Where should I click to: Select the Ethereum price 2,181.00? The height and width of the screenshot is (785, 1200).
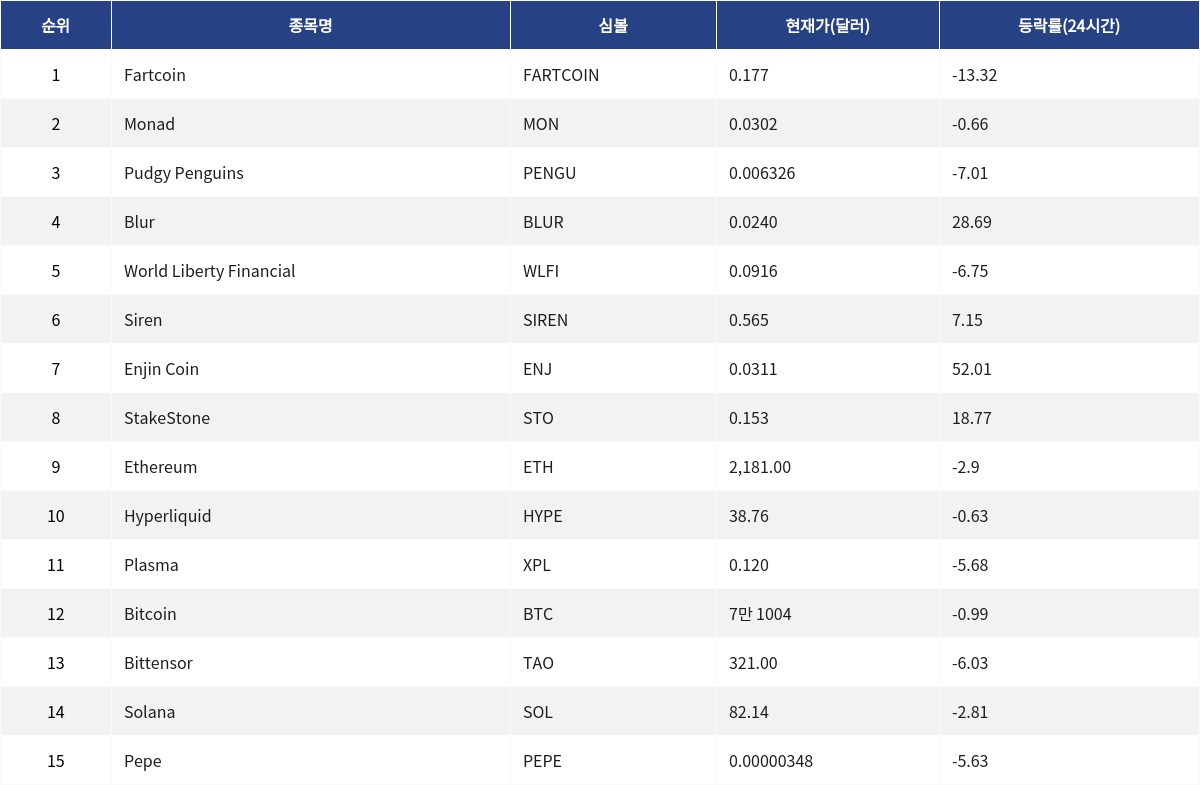tap(760, 467)
